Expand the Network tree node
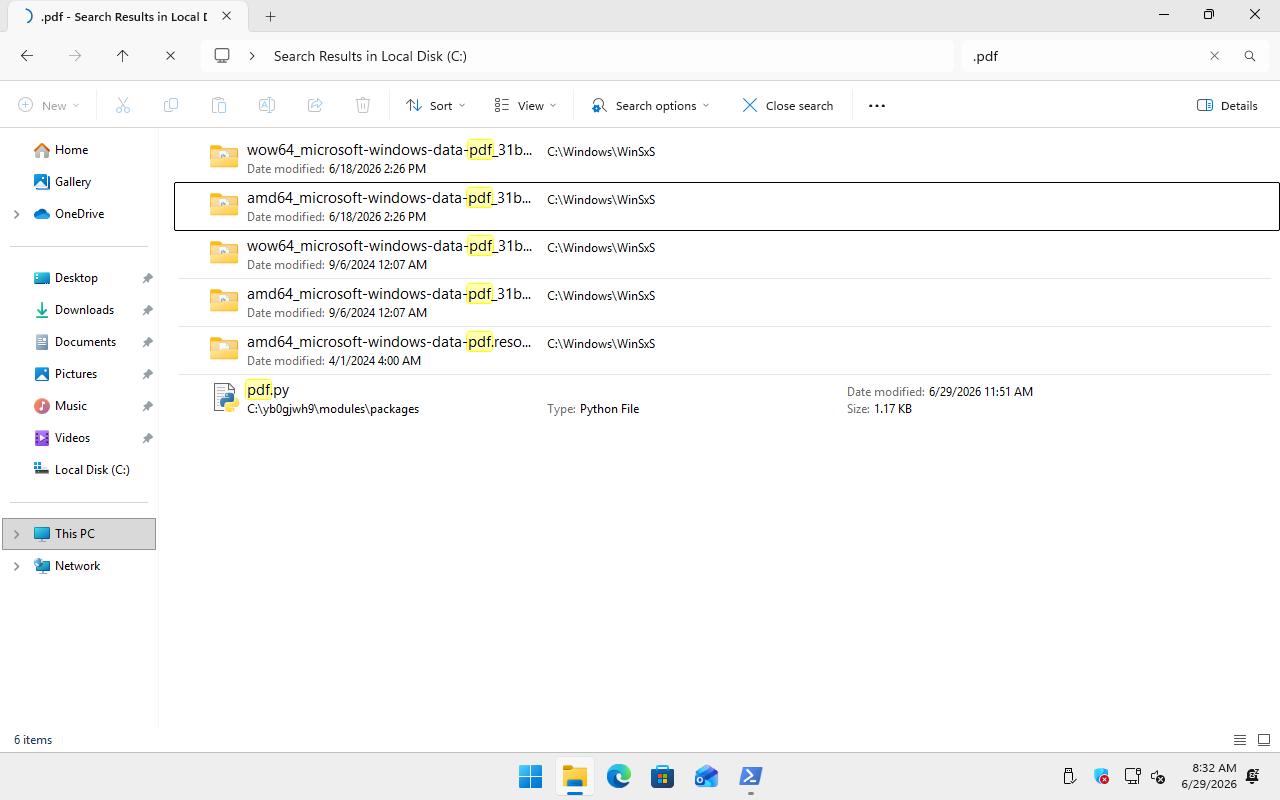This screenshot has height=800, width=1280. coord(16,566)
